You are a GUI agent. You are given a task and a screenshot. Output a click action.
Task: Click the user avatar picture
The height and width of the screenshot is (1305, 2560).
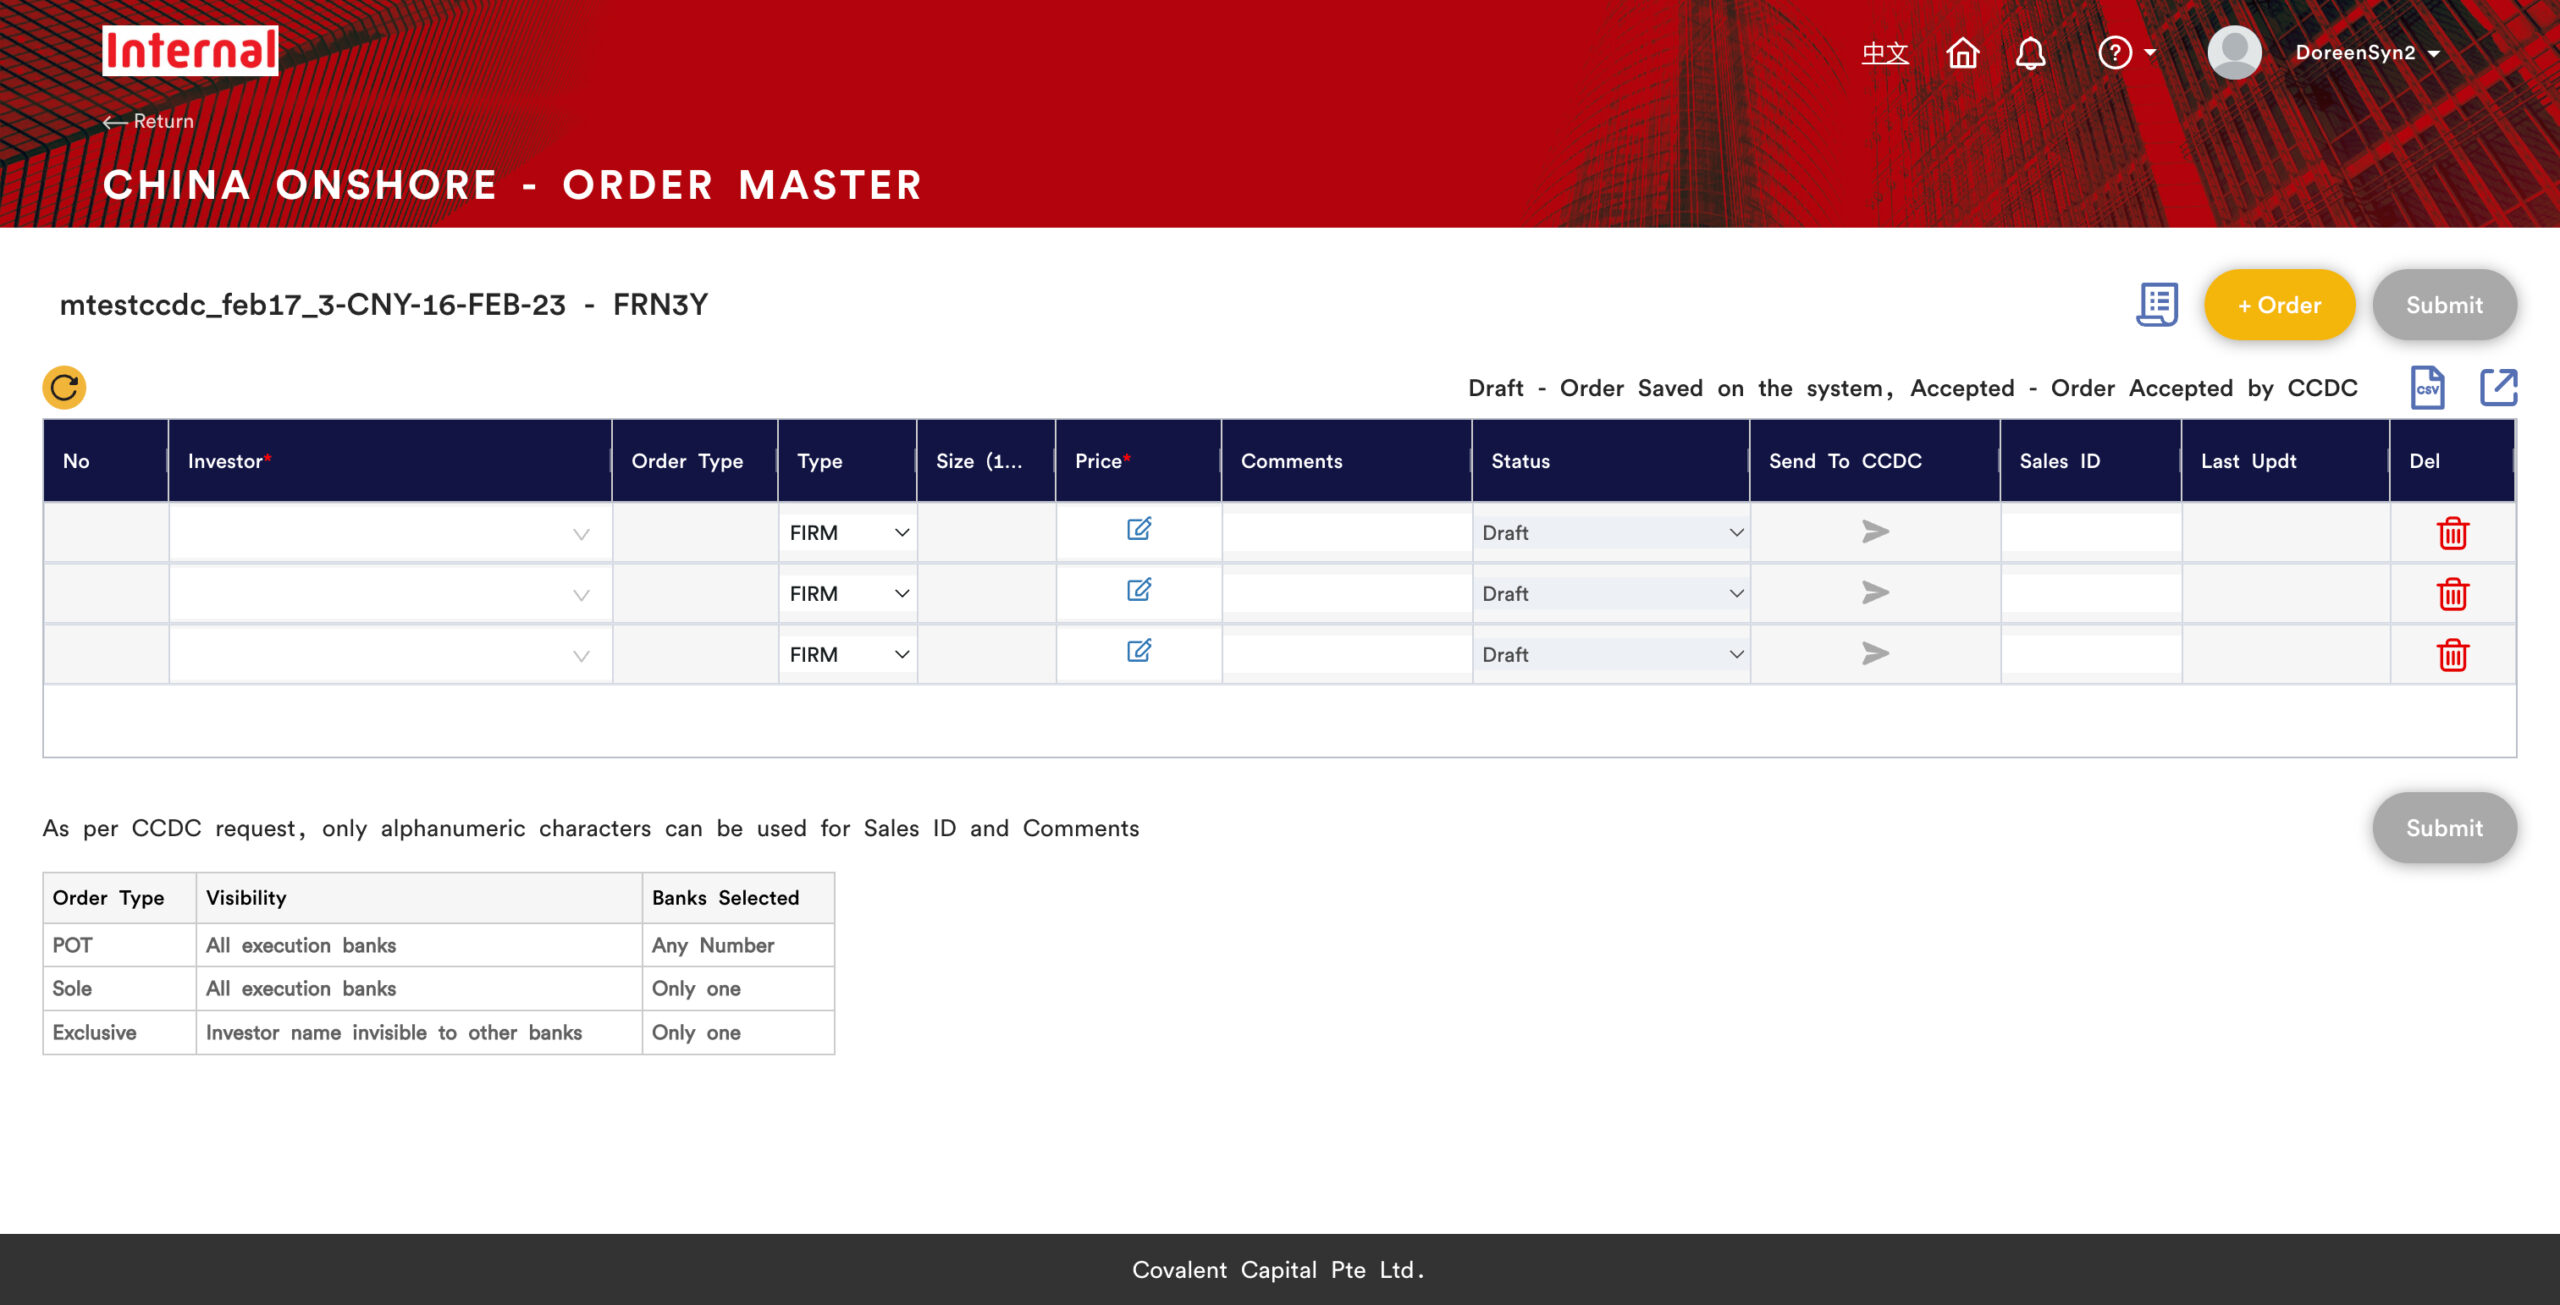(x=2234, y=53)
